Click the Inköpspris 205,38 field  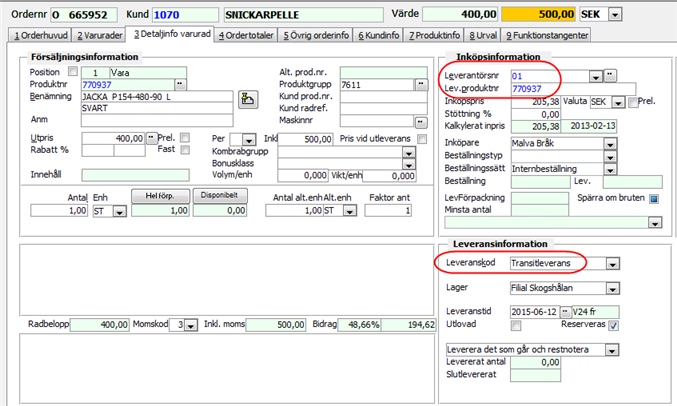(x=535, y=102)
